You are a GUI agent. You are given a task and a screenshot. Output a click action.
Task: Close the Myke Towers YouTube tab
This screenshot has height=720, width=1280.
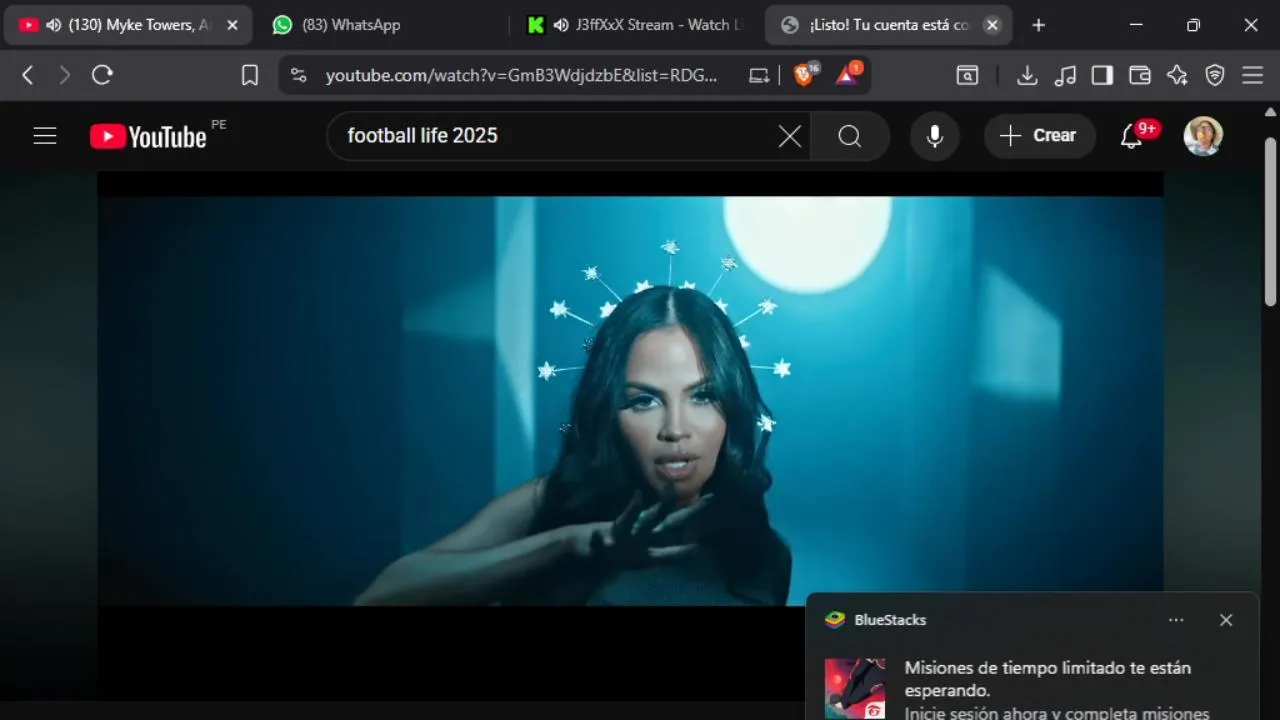pos(232,25)
